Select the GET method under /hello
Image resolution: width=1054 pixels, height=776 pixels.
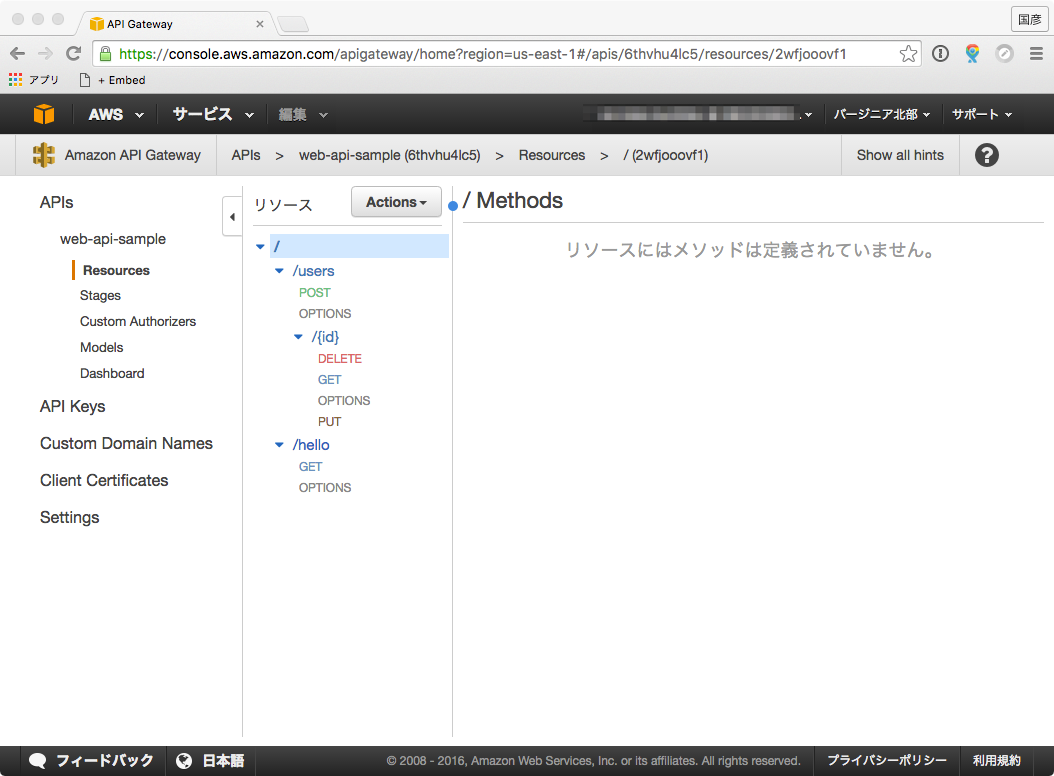(x=311, y=467)
